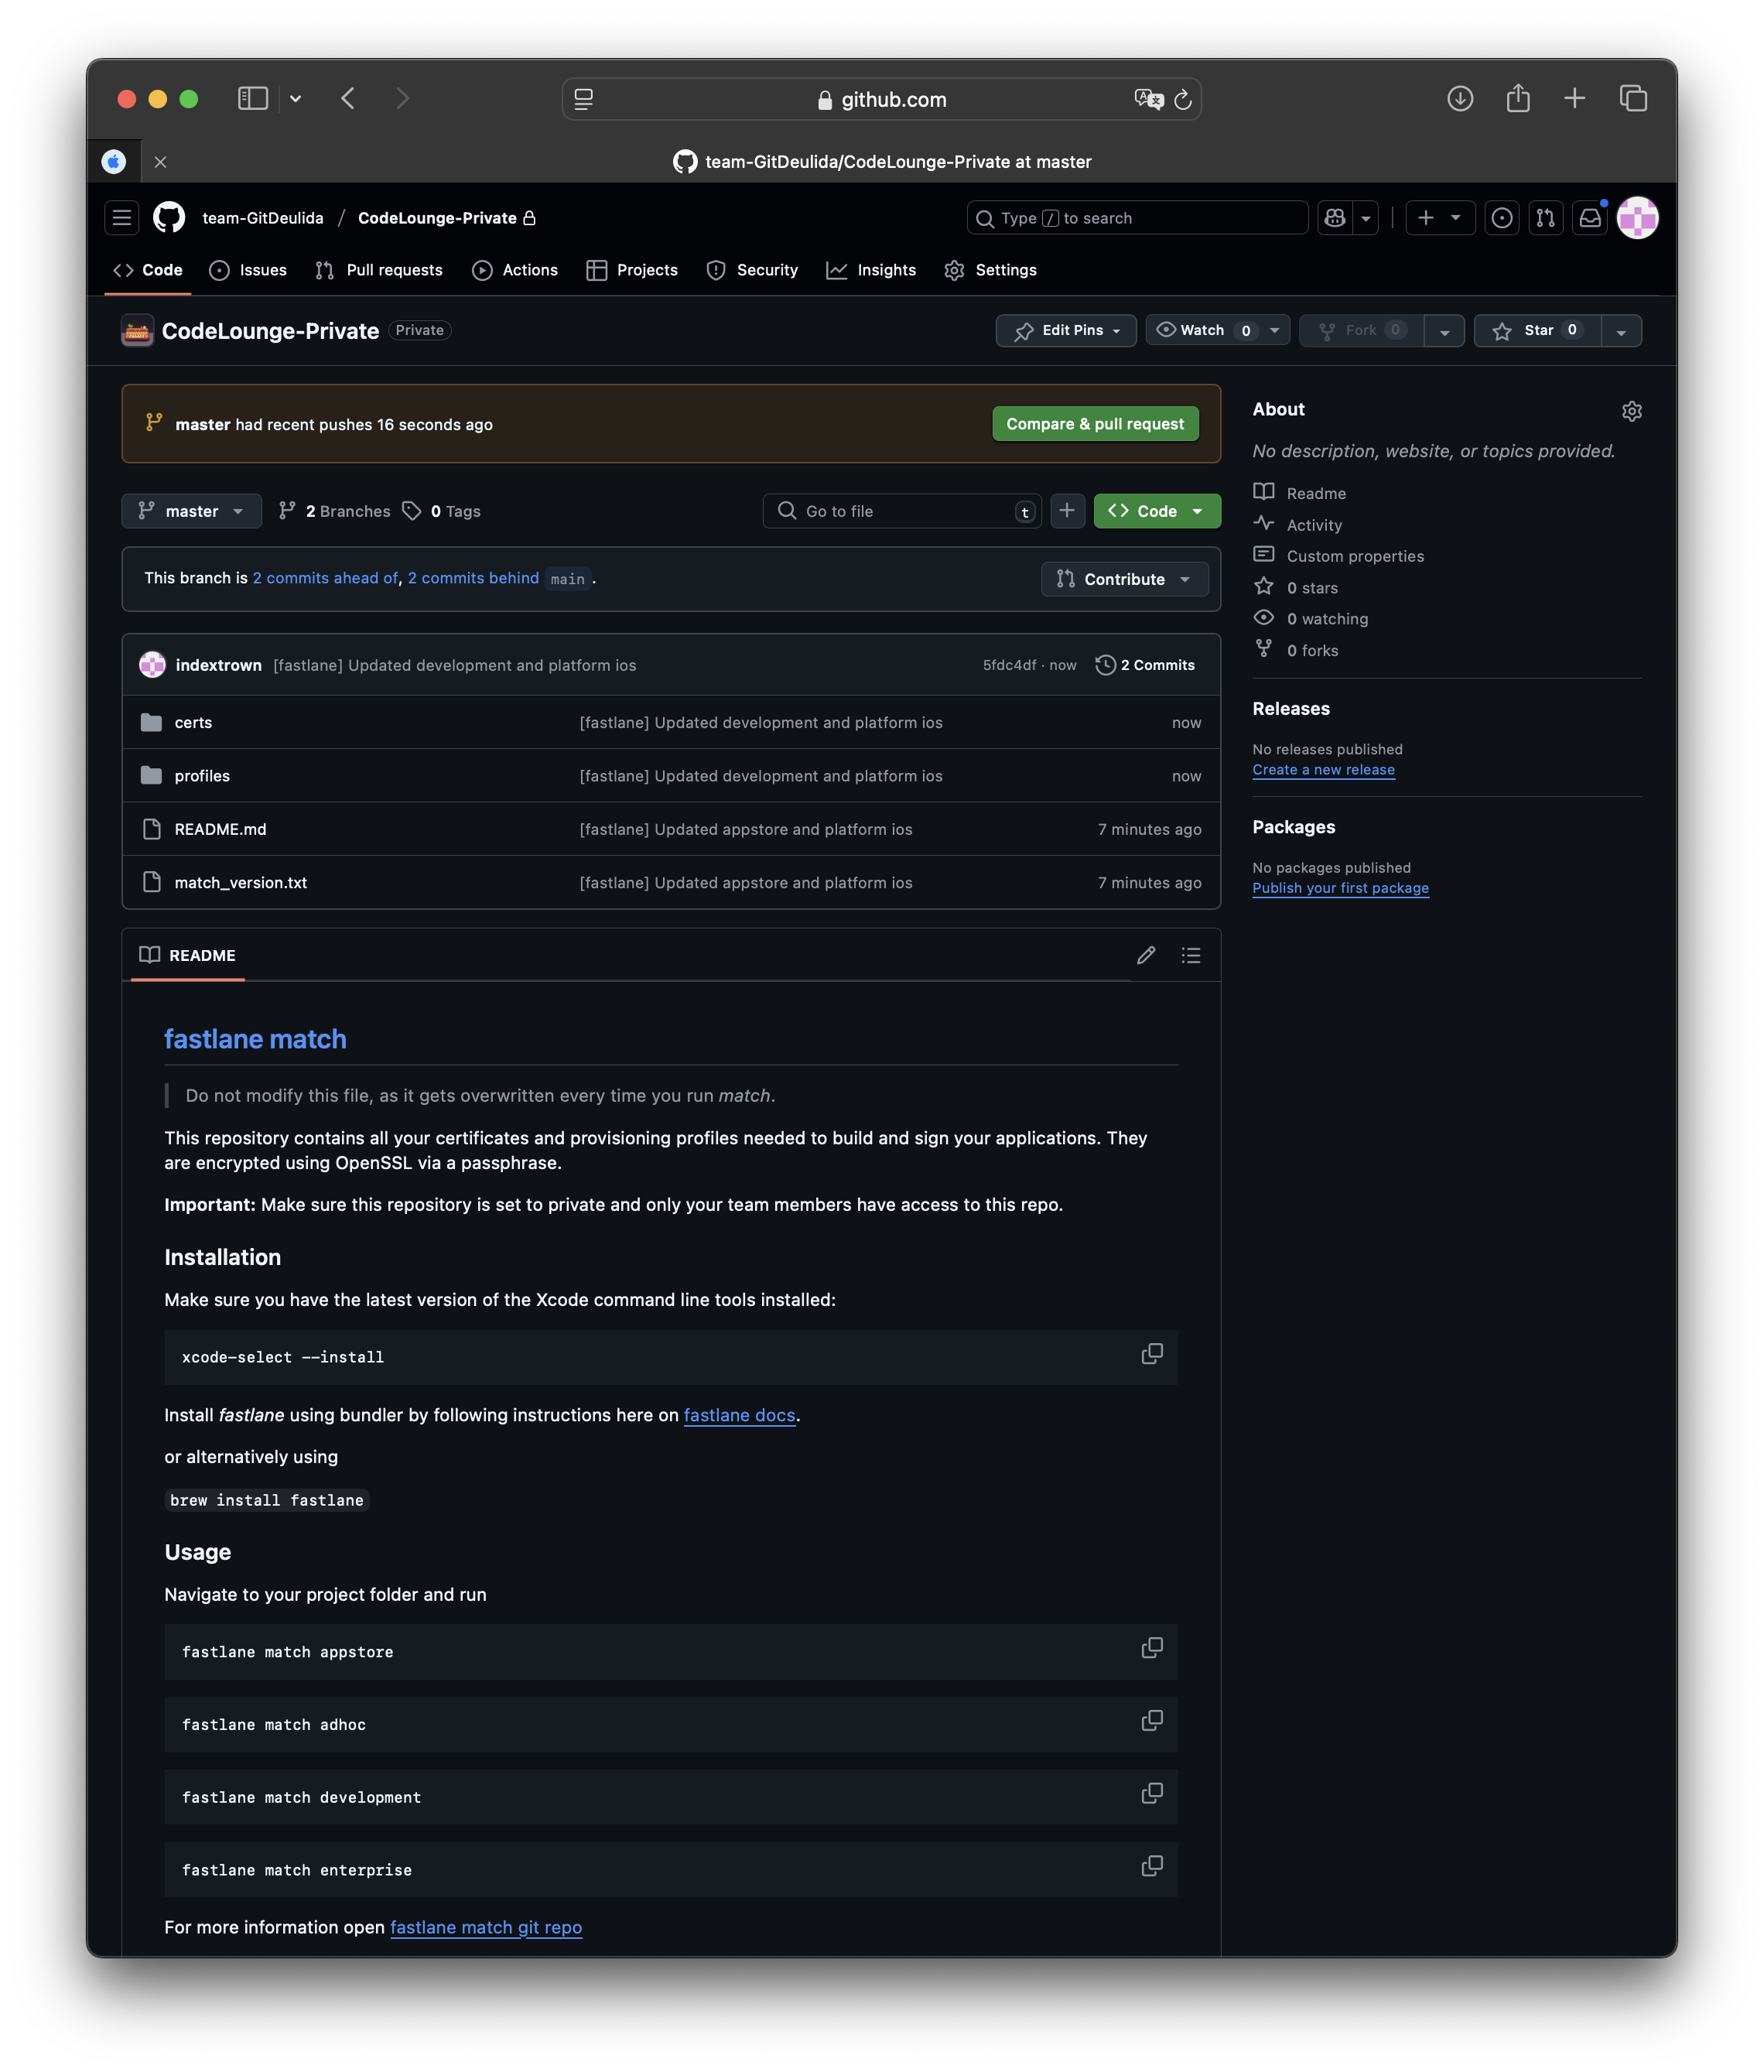
Task: Copy the fastlane match development command
Action: pos(1152,1794)
